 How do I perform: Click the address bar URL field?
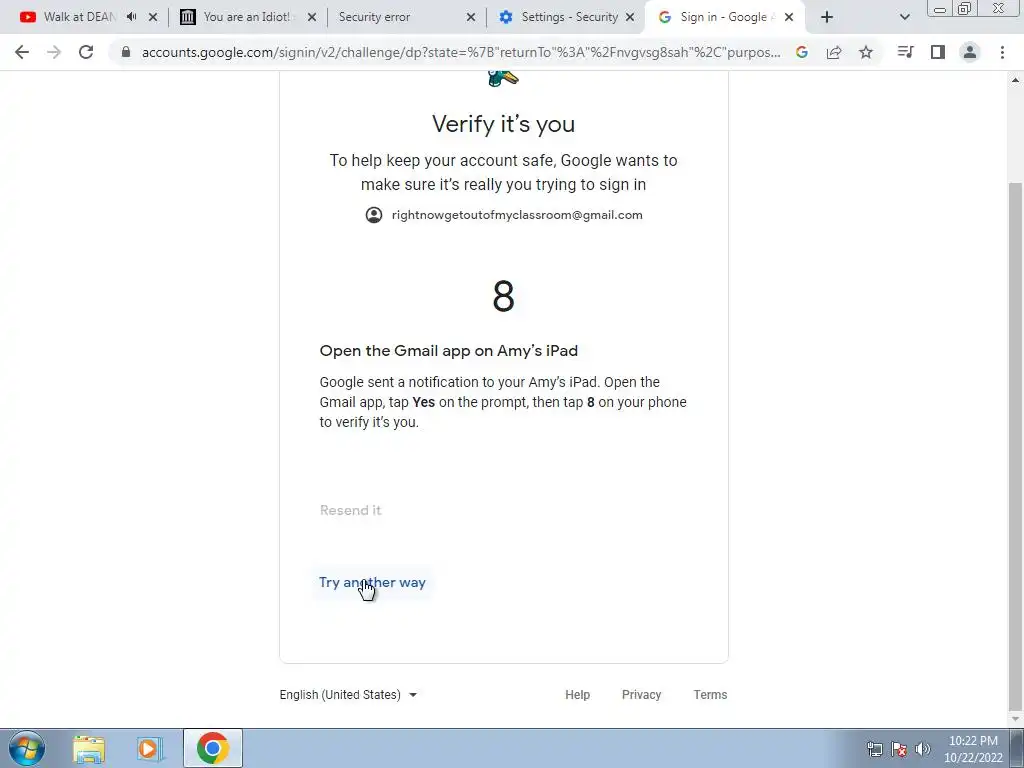pos(461,52)
